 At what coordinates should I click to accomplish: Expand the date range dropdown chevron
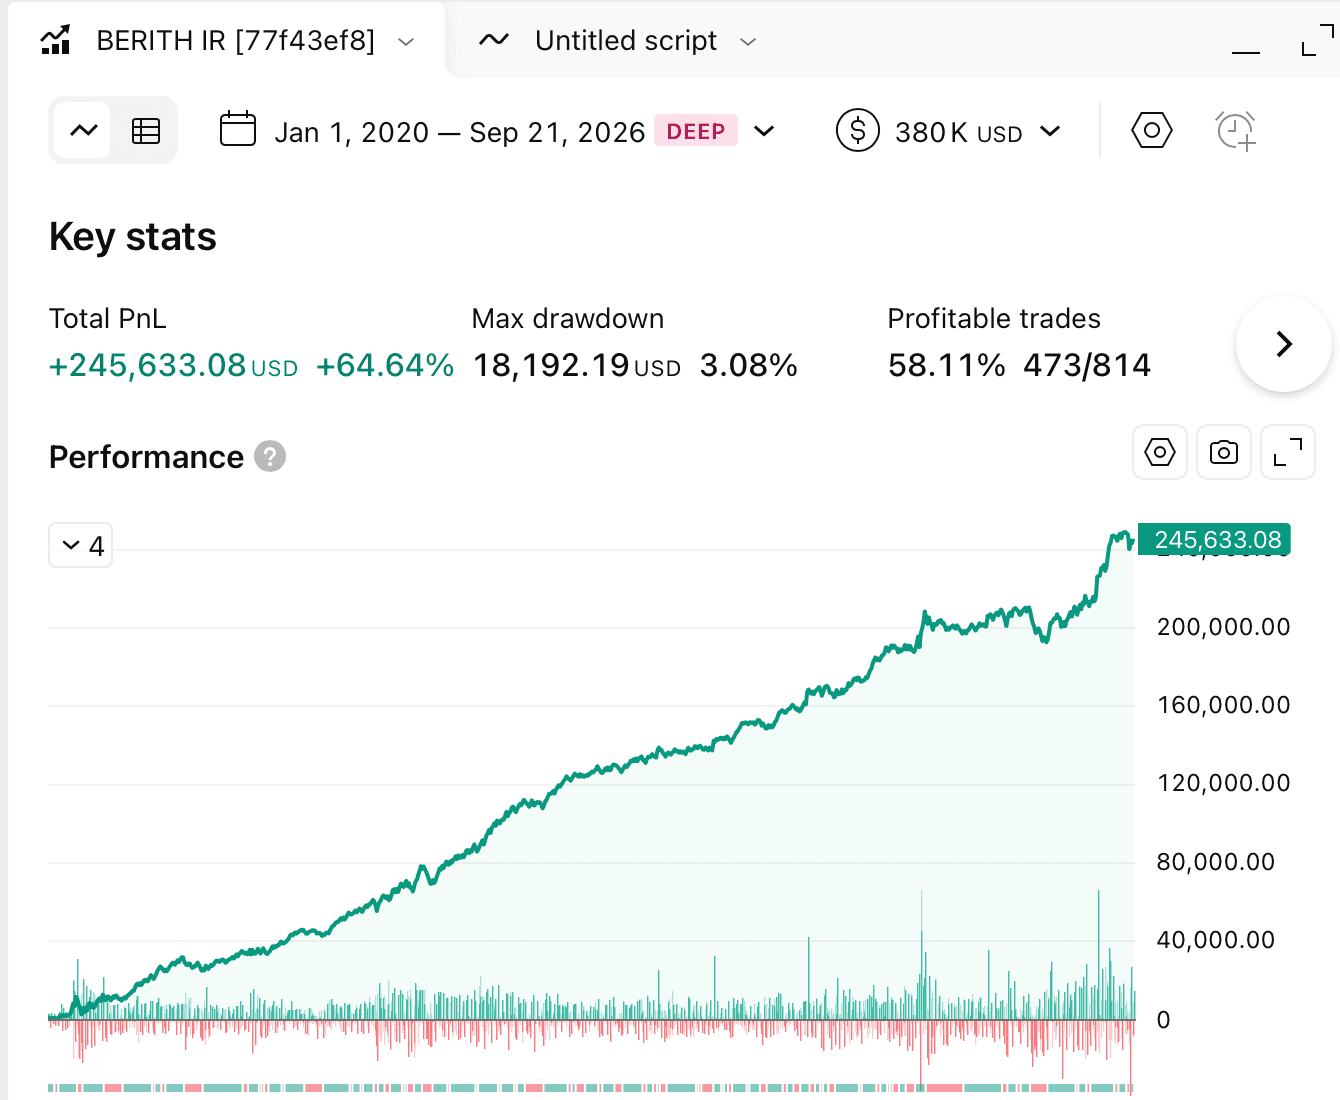click(764, 131)
